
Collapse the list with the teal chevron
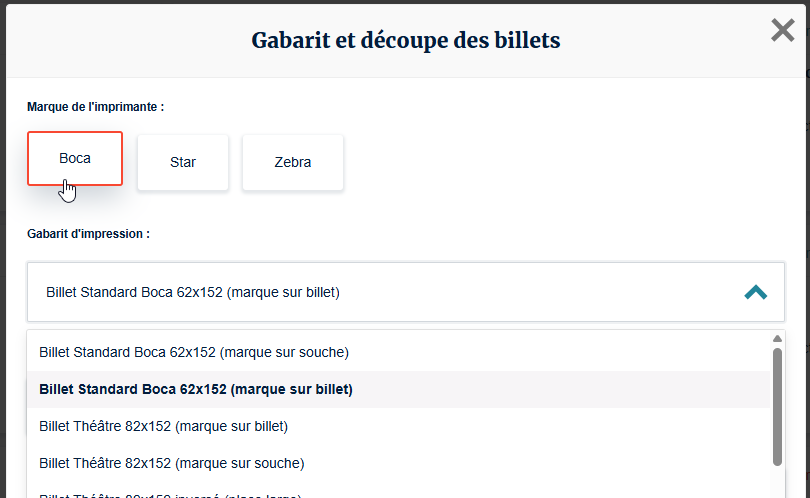click(x=755, y=292)
